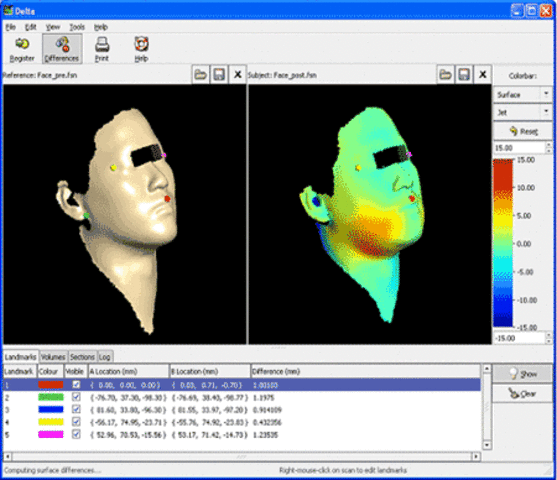Select difference value 0.914109 in row 3
The width and height of the screenshot is (557, 480).
coord(267,410)
